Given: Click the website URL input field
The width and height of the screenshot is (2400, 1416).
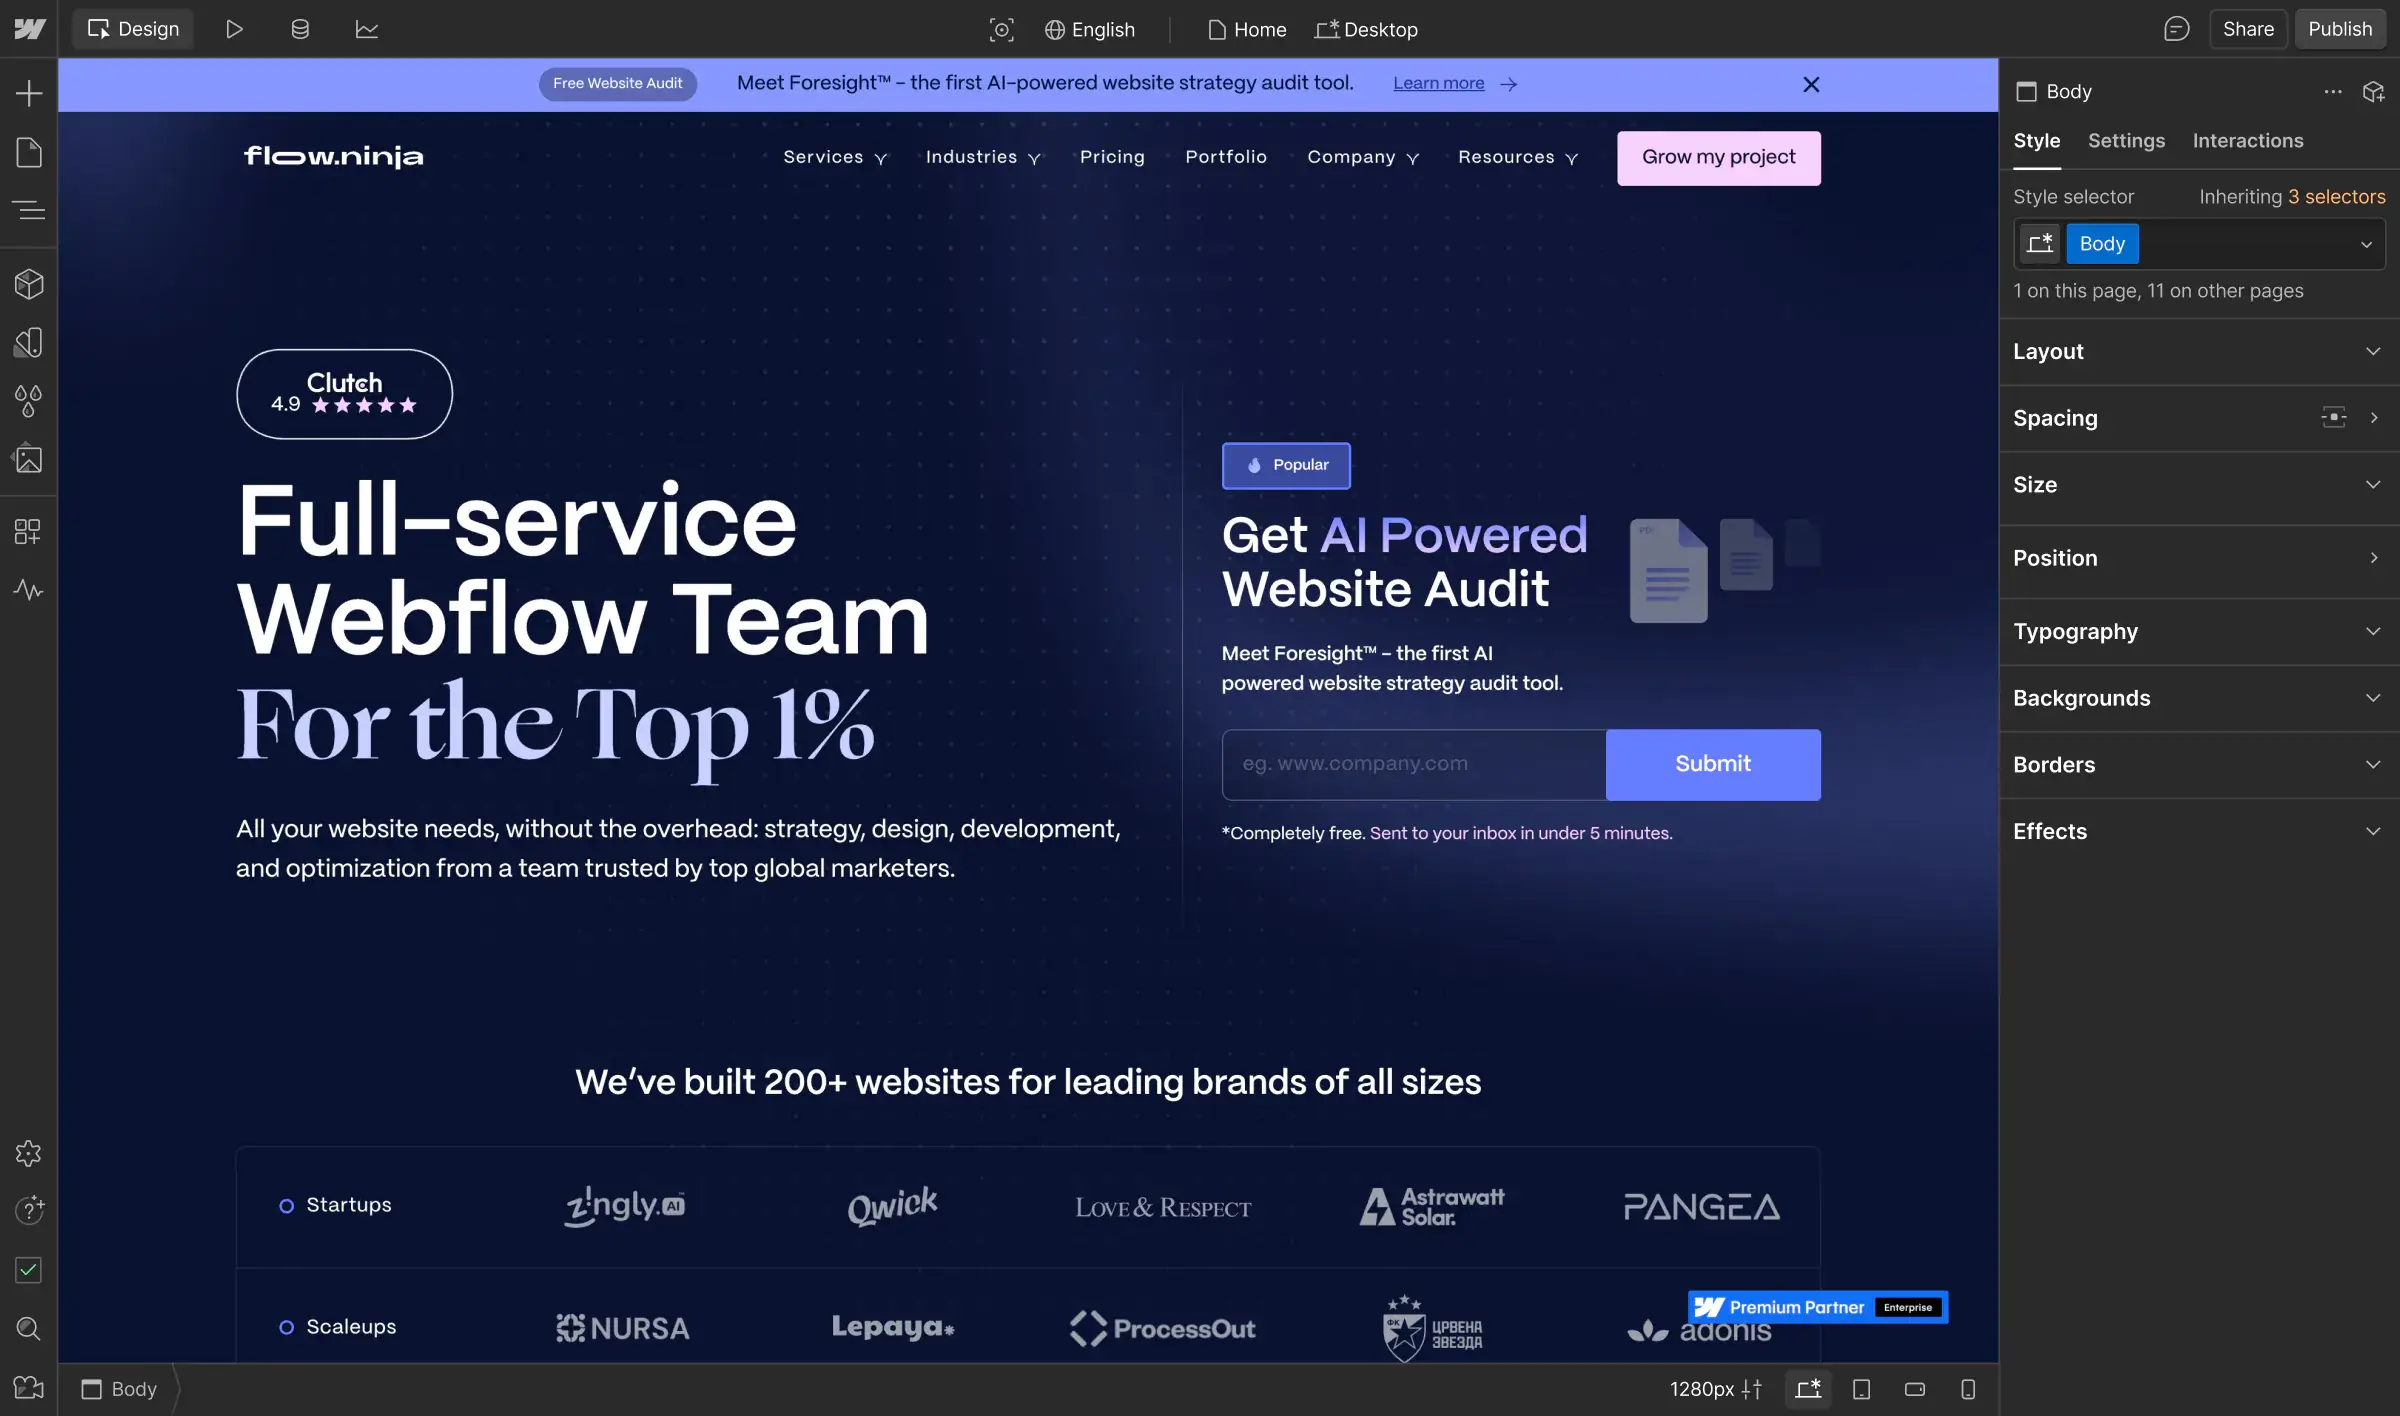Looking at the screenshot, I should tap(1413, 764).
